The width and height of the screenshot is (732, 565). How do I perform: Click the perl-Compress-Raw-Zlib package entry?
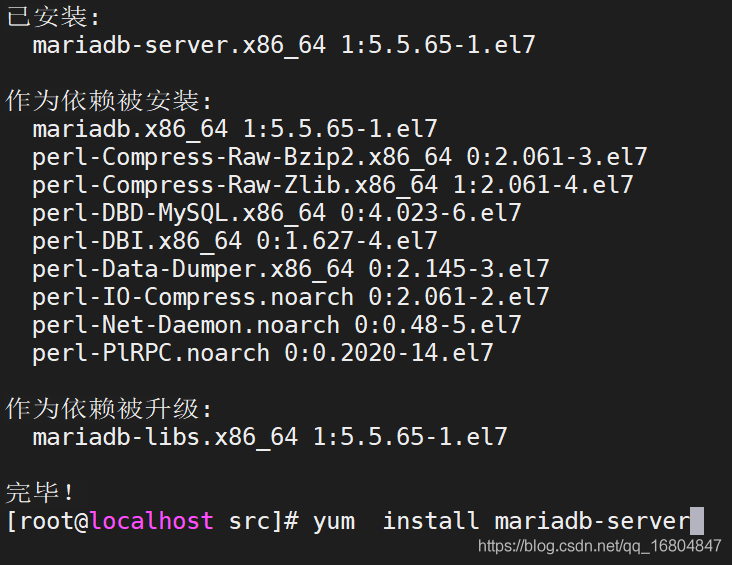(332, 185)
